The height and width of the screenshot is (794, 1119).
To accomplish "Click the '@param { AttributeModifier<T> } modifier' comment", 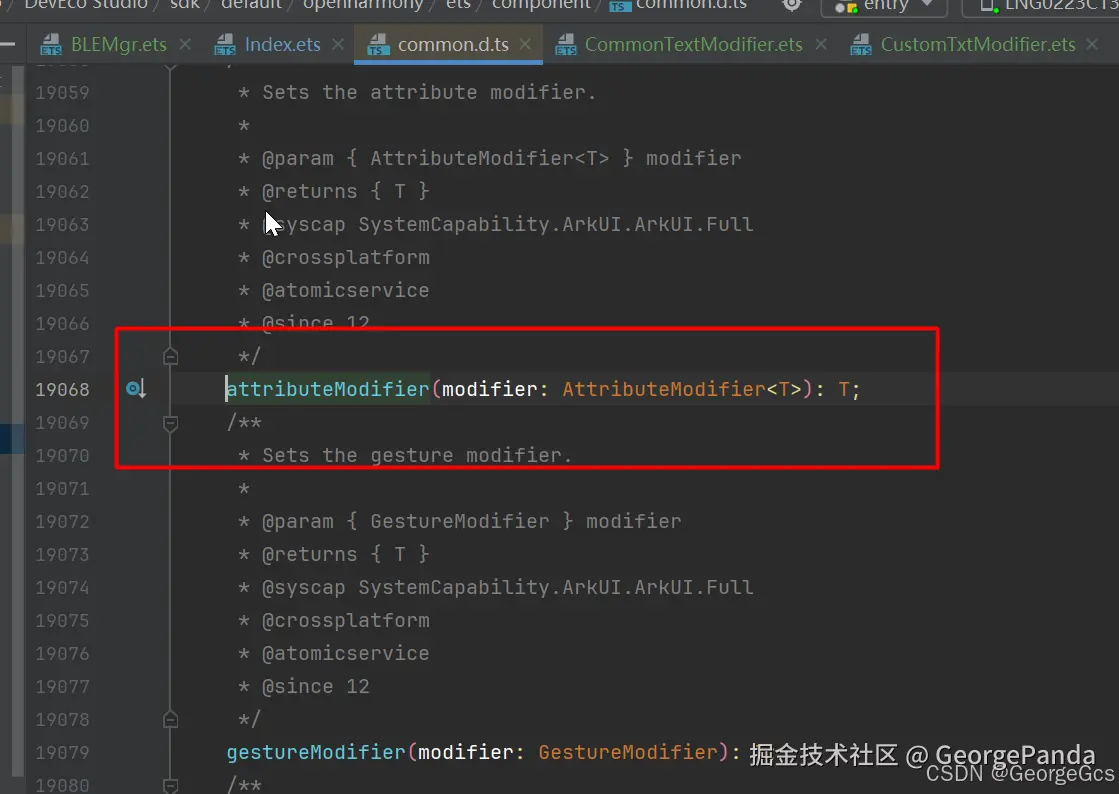I will pyautogui.click(x=502, y=158).
